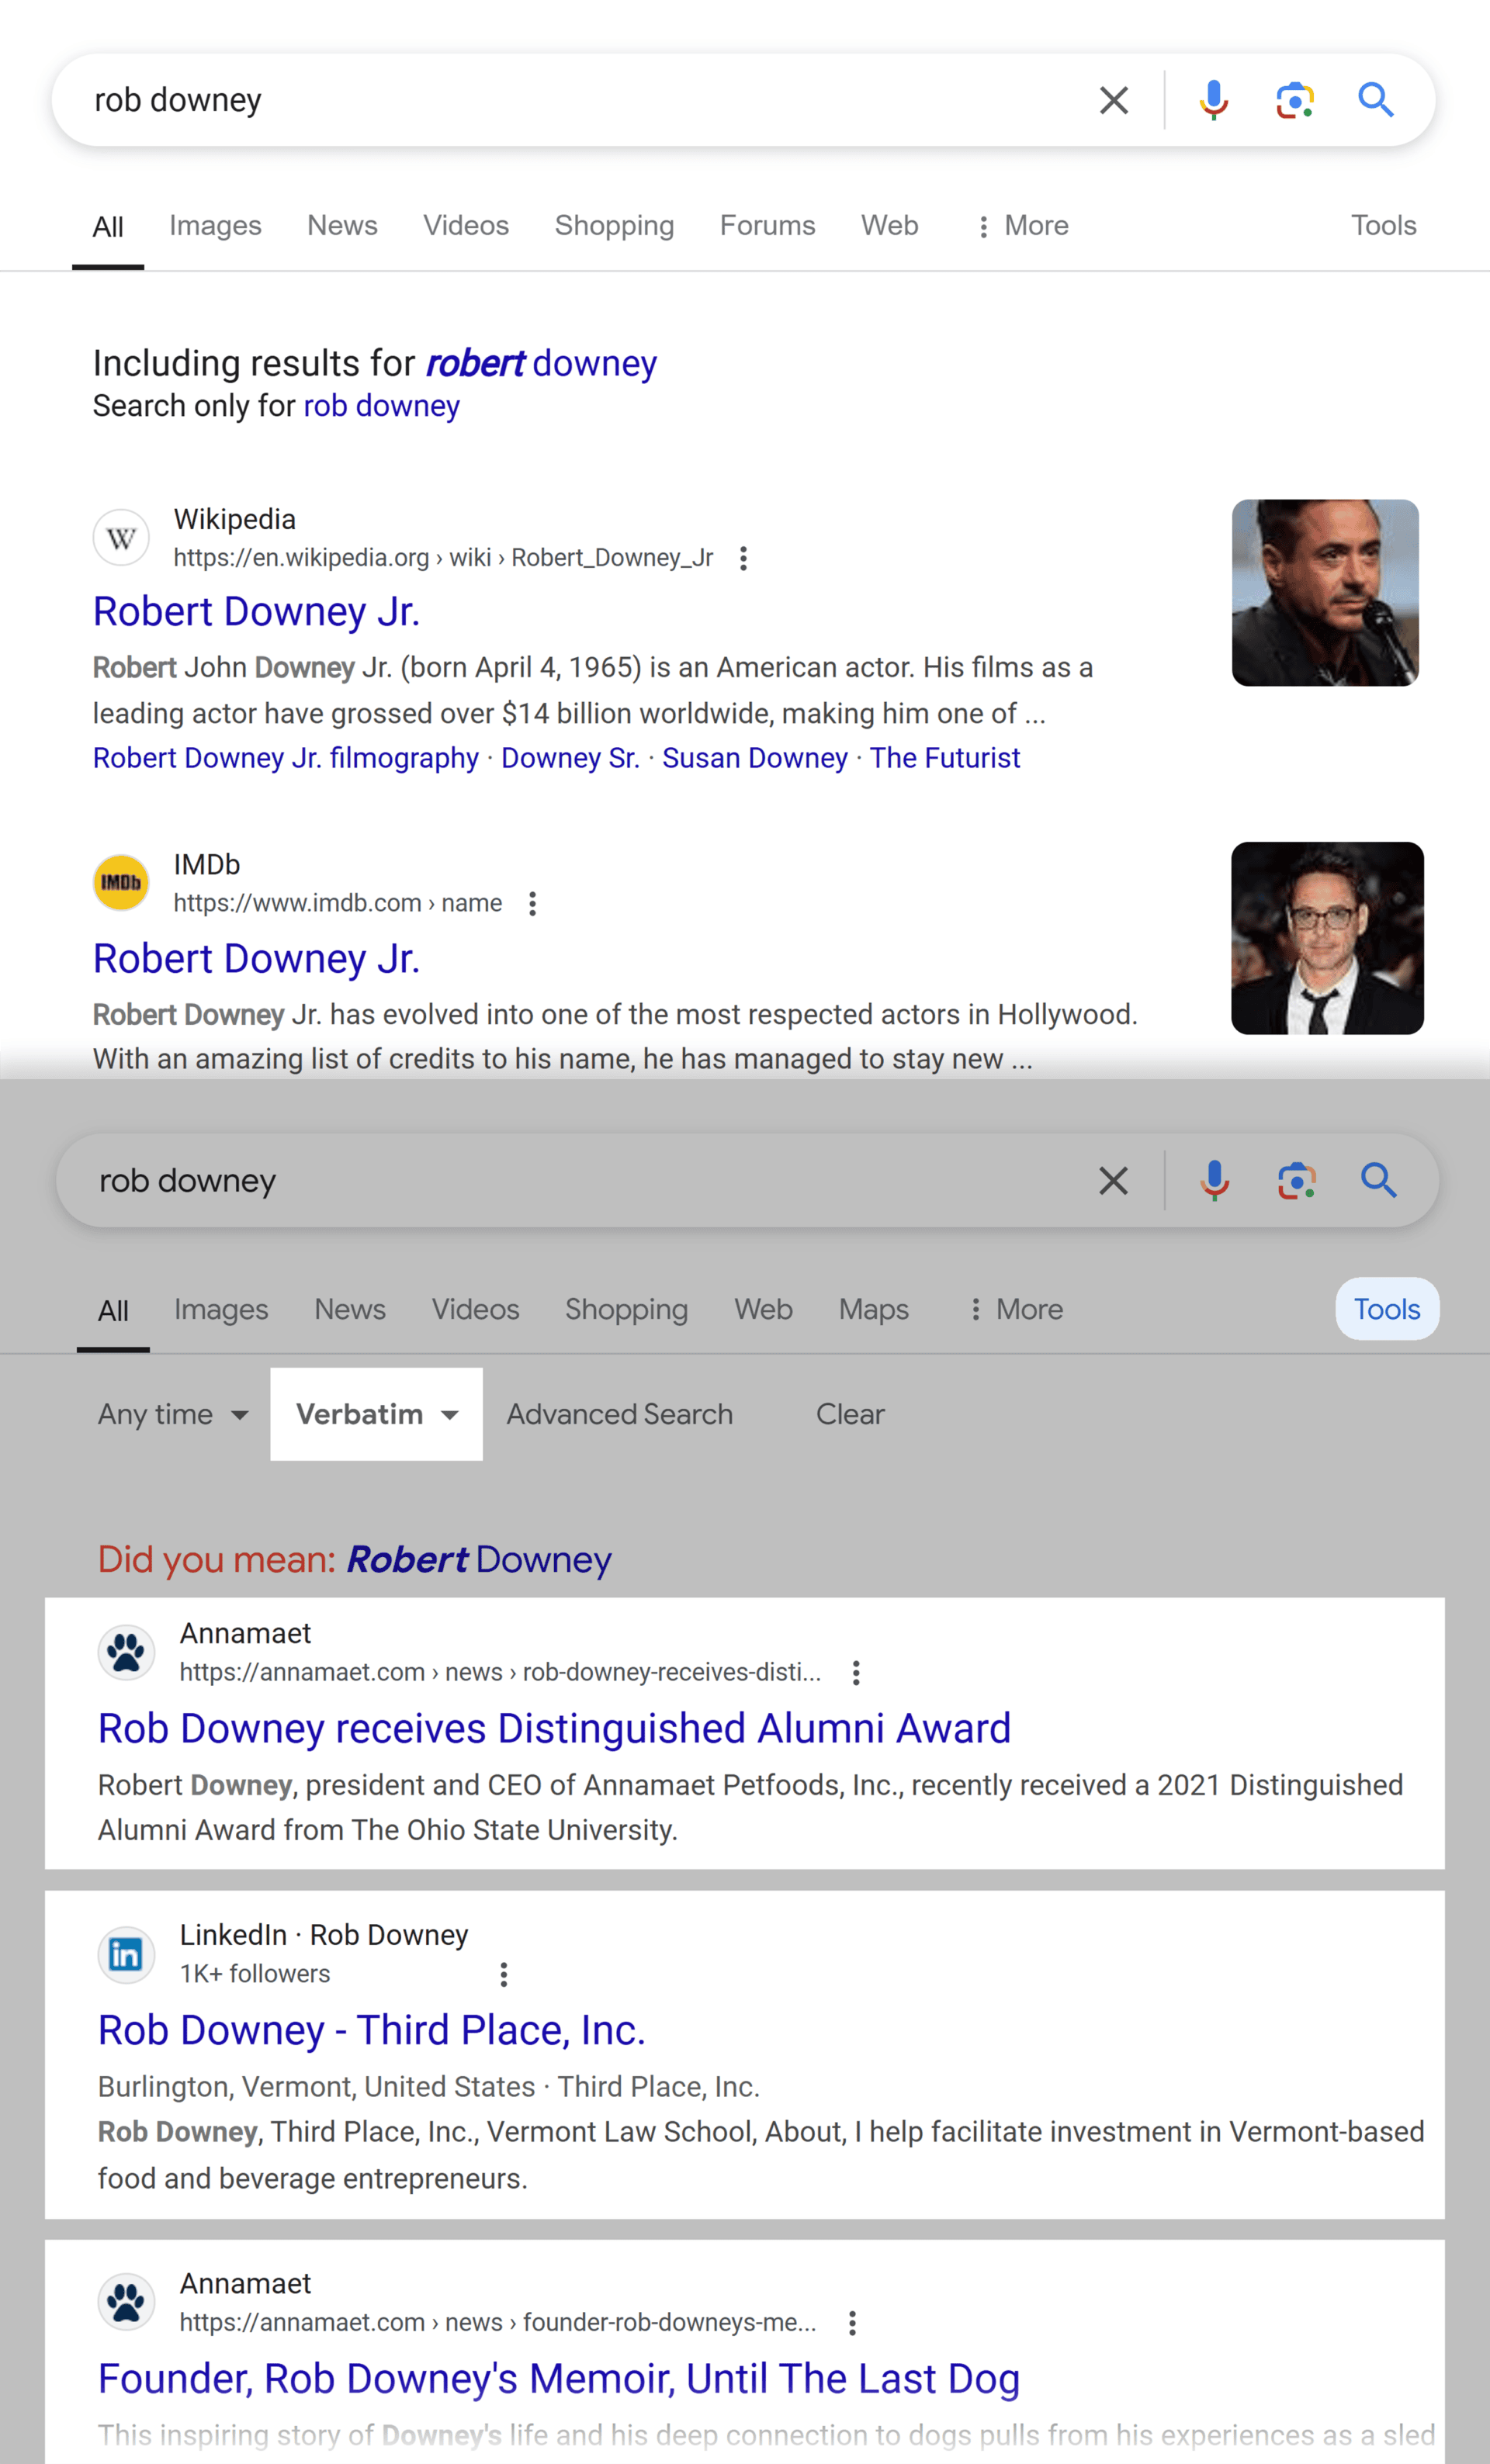Screen dimensions: 1490x2464
Task: Open the Robert Downey Jr. Wikipedia result
Action: pyautogui.click(x=256, y=611)
